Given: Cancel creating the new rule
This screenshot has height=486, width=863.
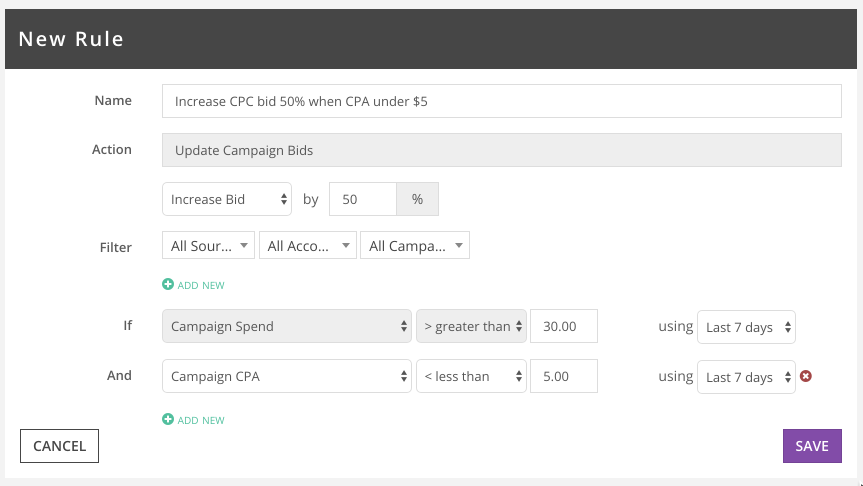Looking at the screenshot, I should click(x=59, y=446).
